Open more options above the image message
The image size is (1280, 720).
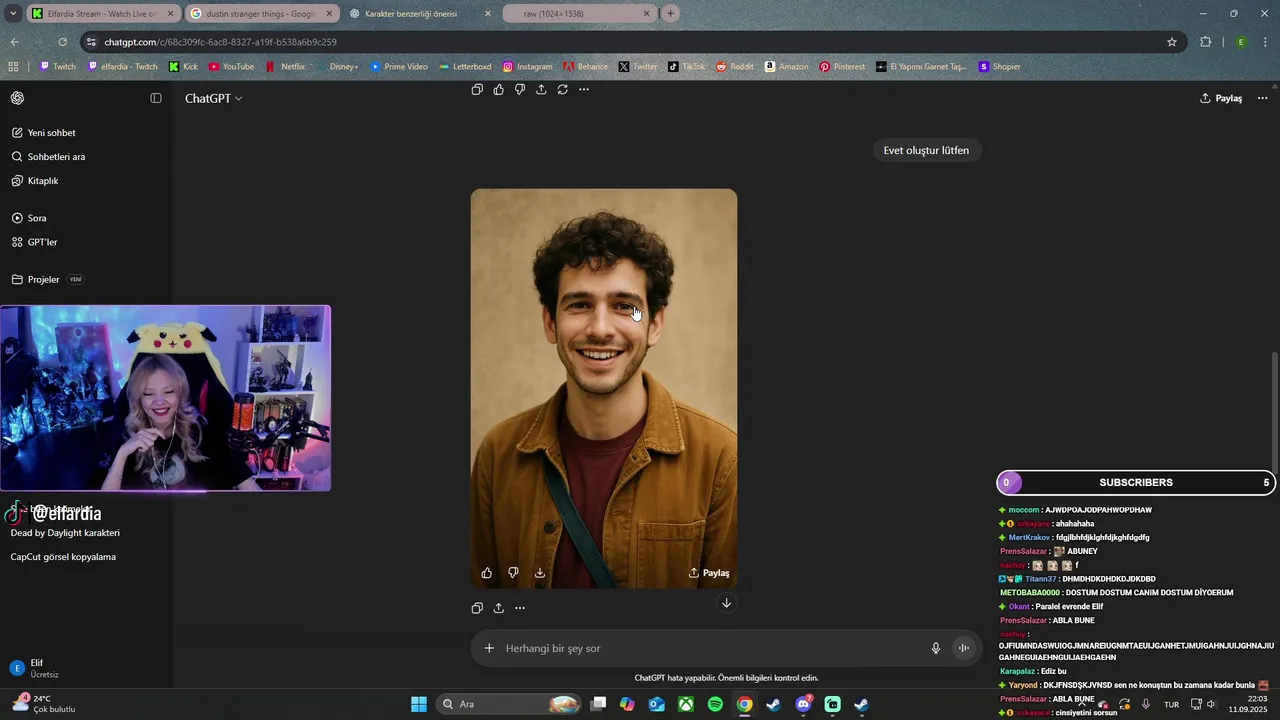[x=584, y=89]
